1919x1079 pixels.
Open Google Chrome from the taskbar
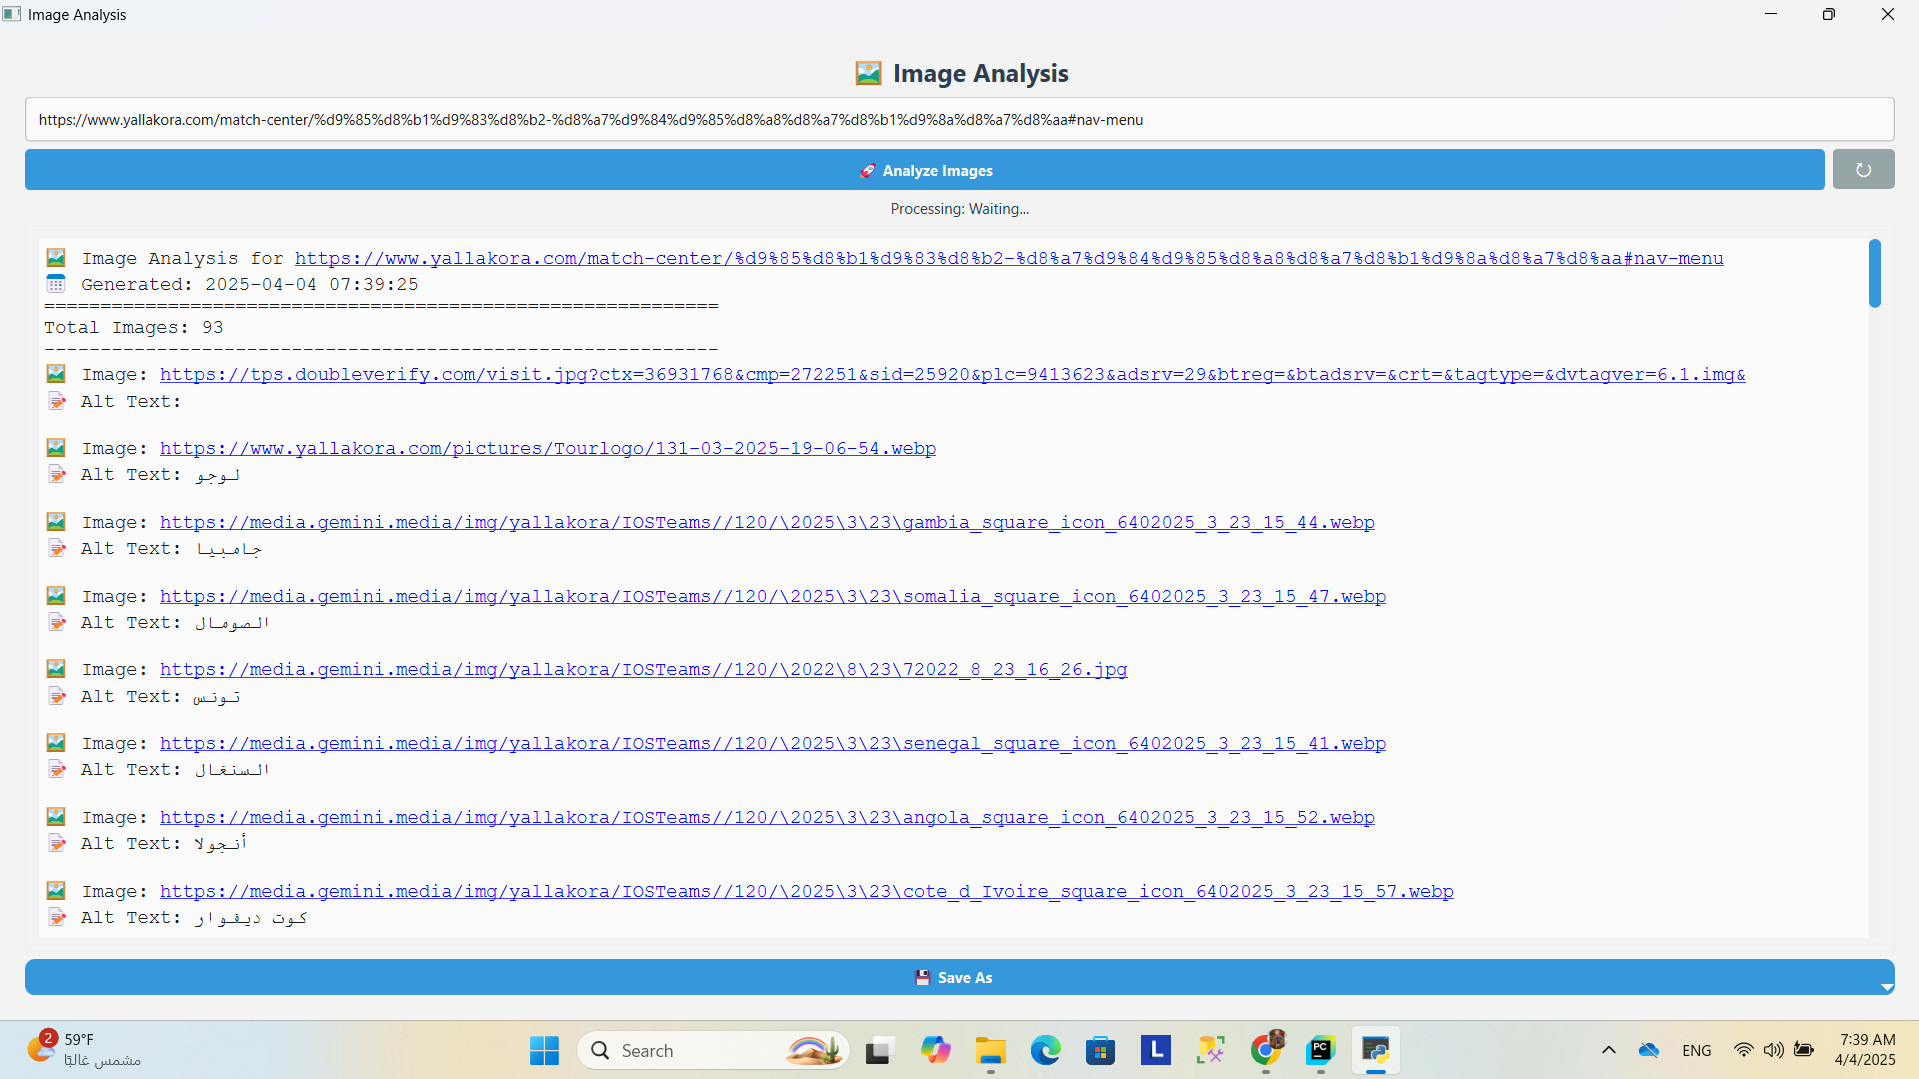pos(1265,1050)
